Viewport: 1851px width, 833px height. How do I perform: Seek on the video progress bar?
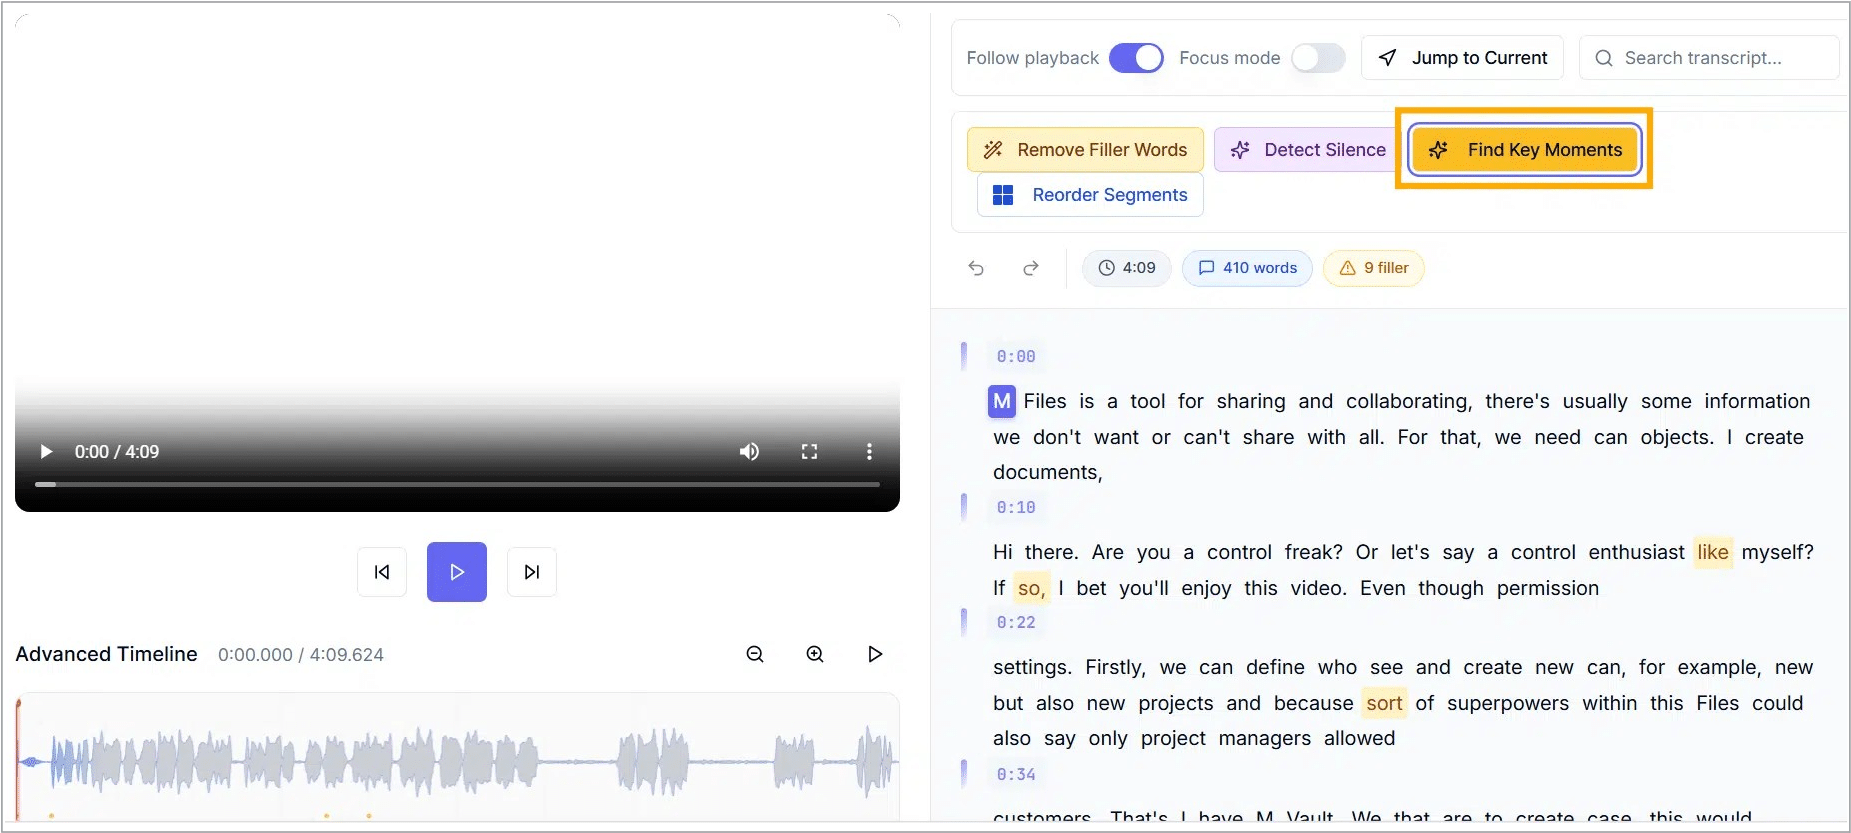(x=457, y=484)
